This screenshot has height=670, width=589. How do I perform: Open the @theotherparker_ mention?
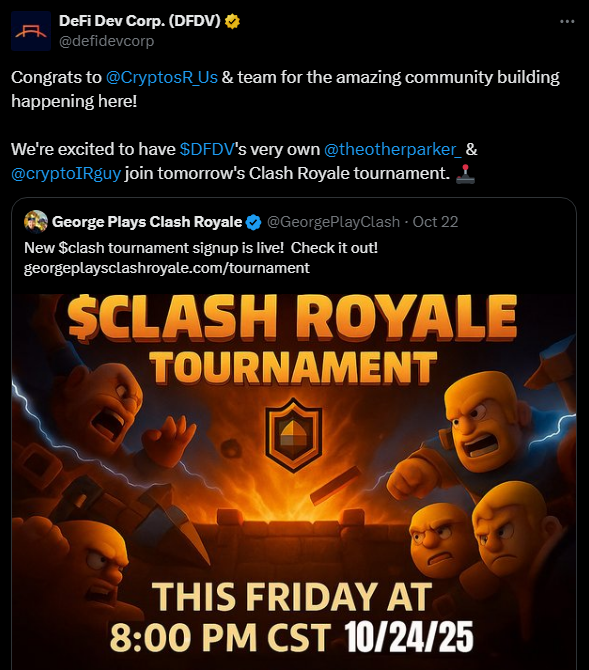click(x=393, y=149)
